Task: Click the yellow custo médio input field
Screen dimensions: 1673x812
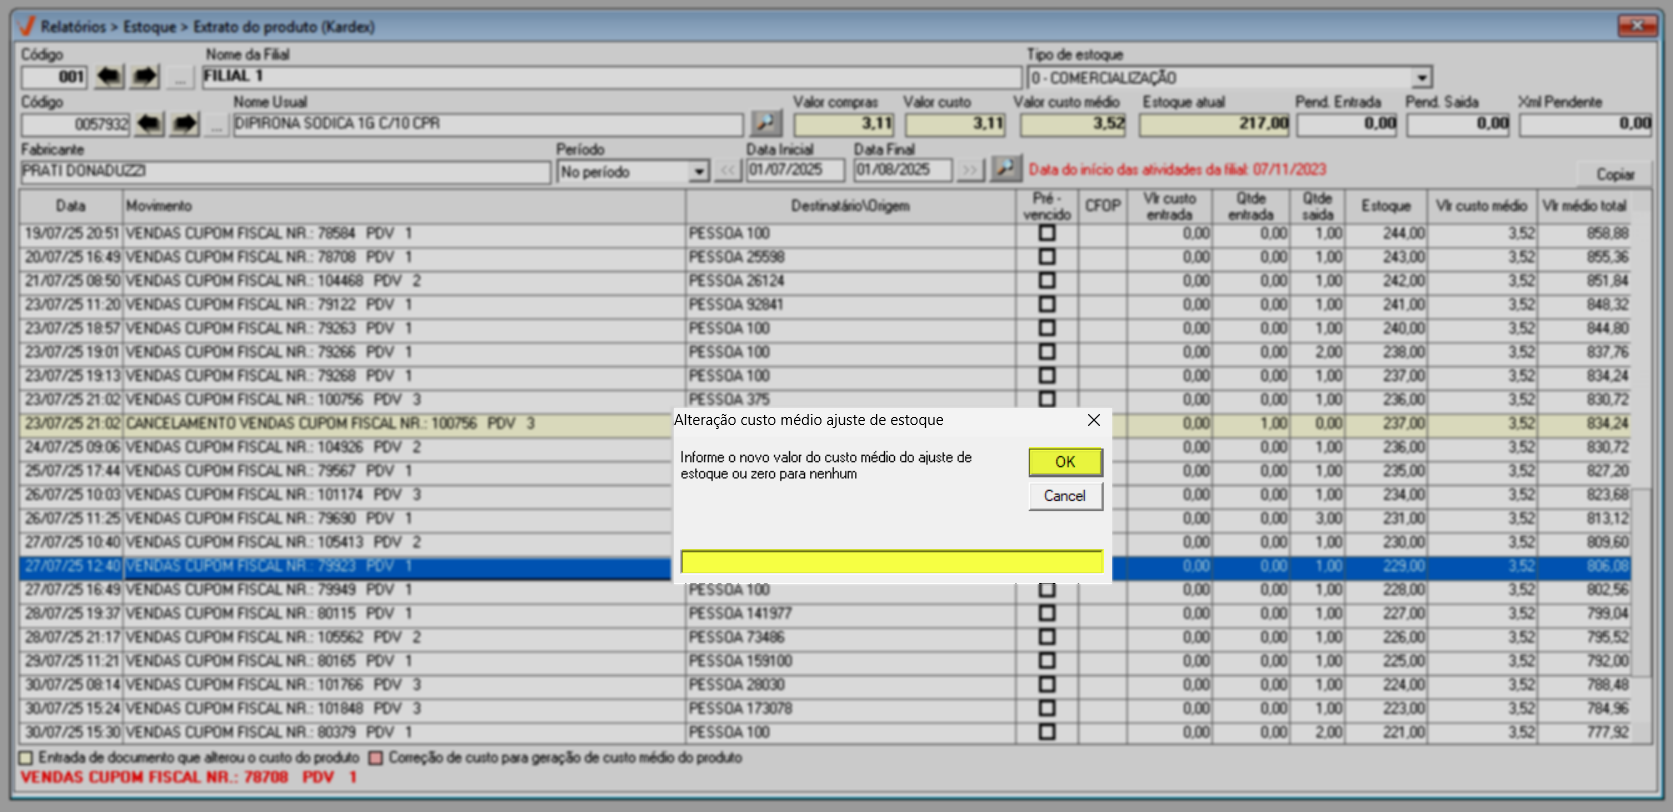Action: [x=891, y=562]
